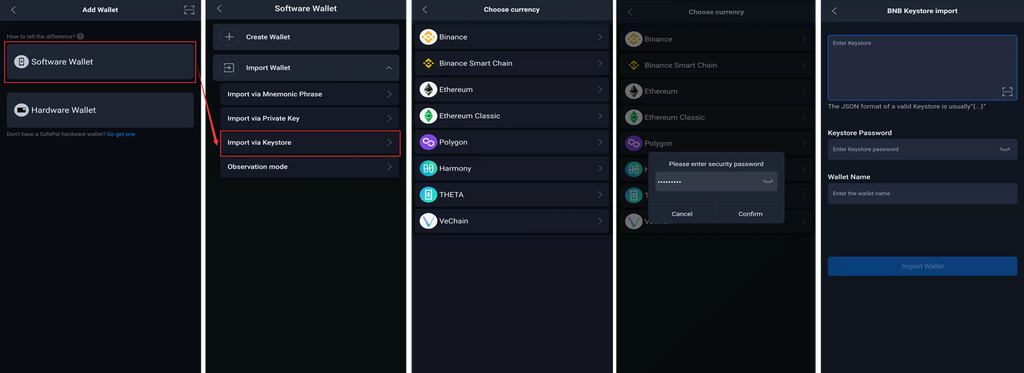Click the Enter Keystore text area
This screenshot has width=1024, height=373.
[x=922, y=67]
